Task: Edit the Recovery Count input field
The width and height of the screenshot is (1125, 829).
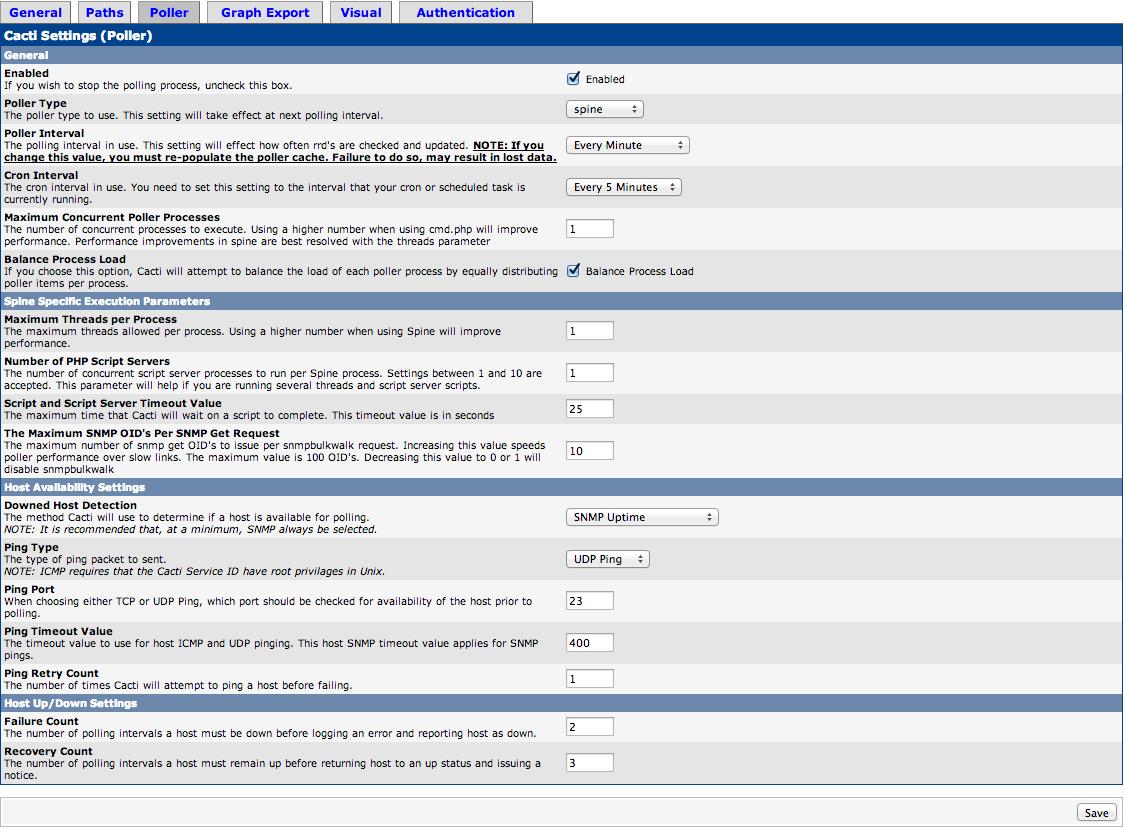Action: coord(590,763)
